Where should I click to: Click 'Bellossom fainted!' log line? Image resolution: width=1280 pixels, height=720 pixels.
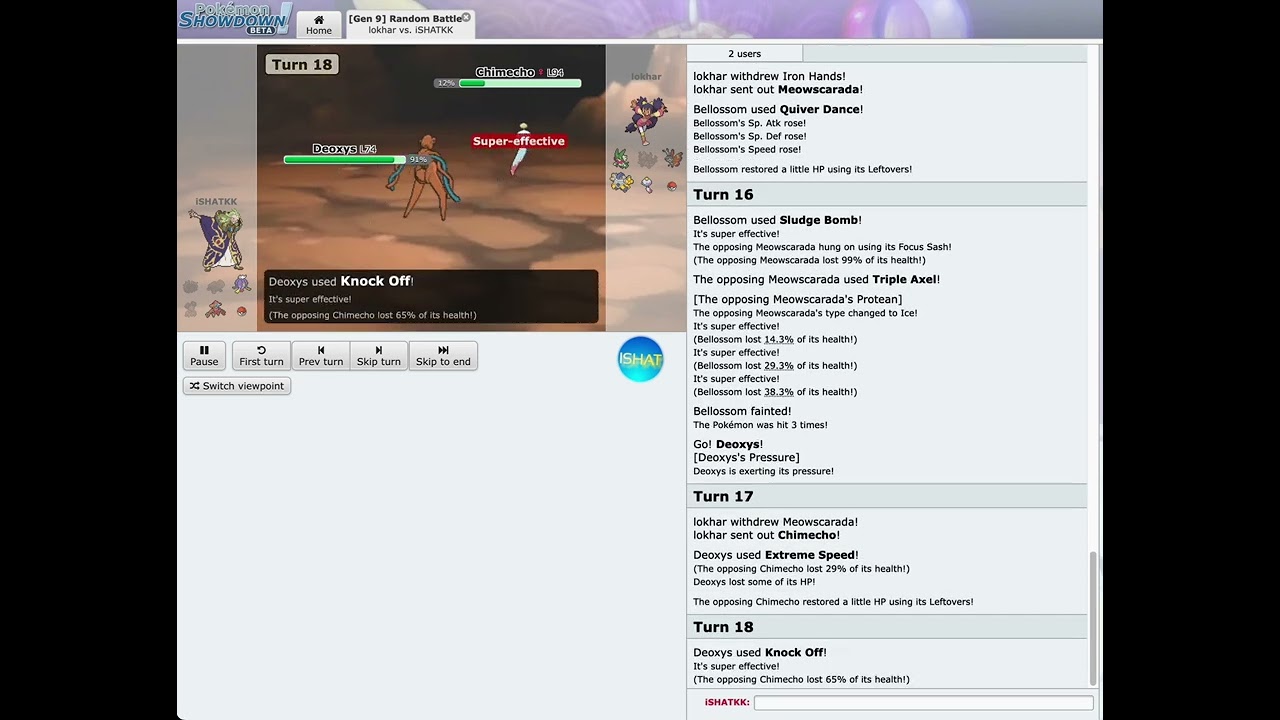742,411
